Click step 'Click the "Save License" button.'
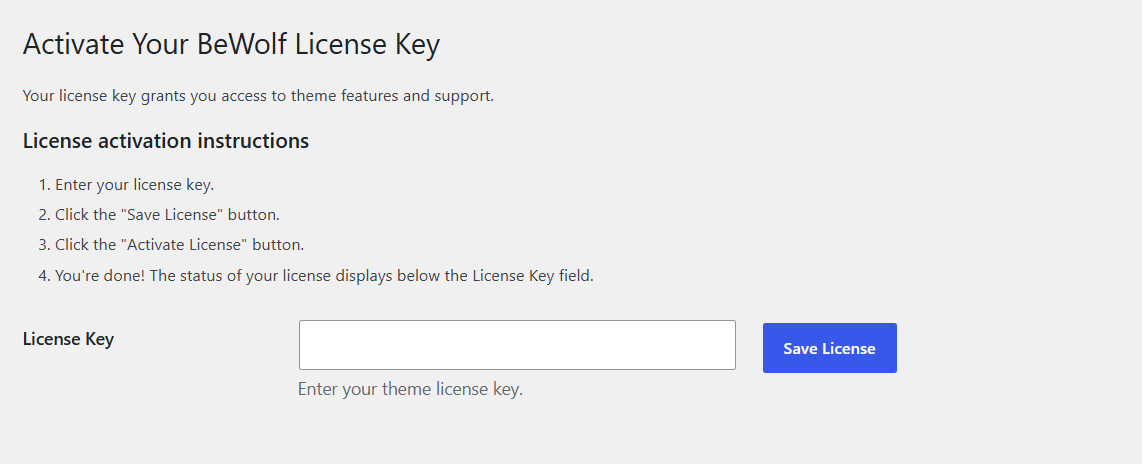 click(168, 216)
